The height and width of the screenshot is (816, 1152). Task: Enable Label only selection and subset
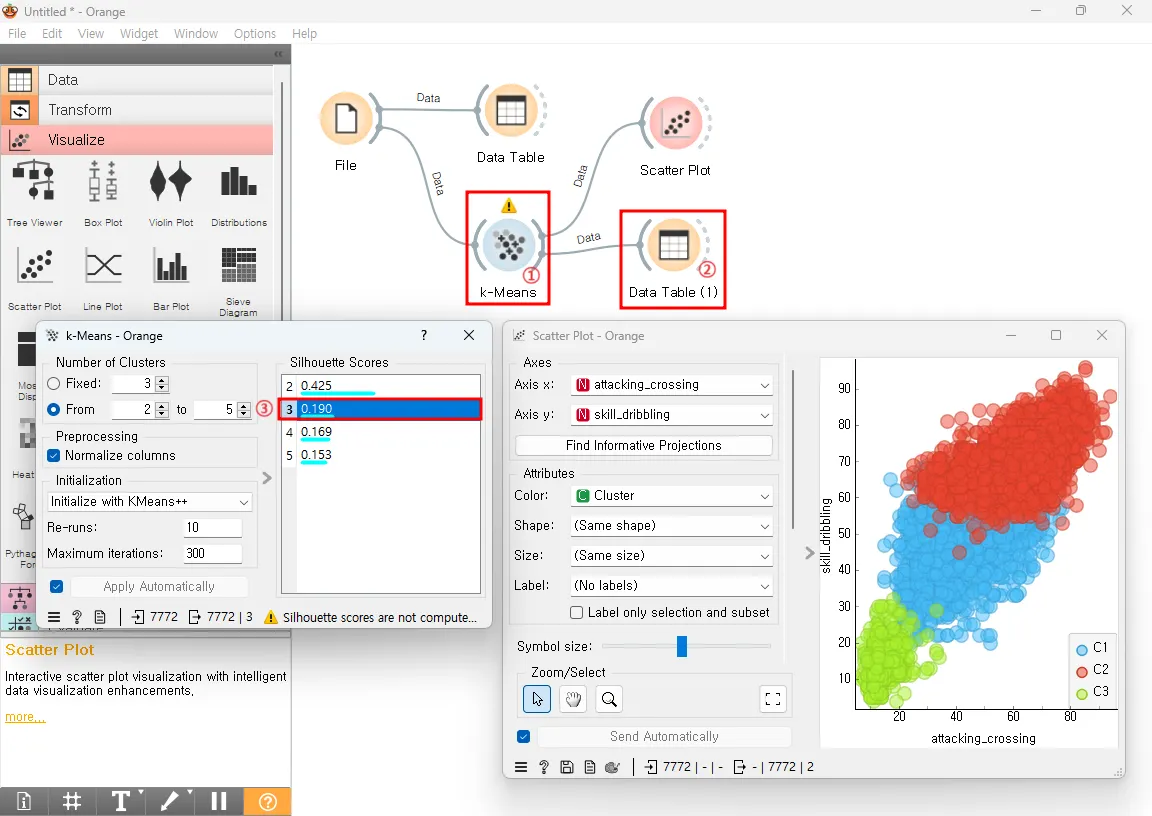coord(577,613)
